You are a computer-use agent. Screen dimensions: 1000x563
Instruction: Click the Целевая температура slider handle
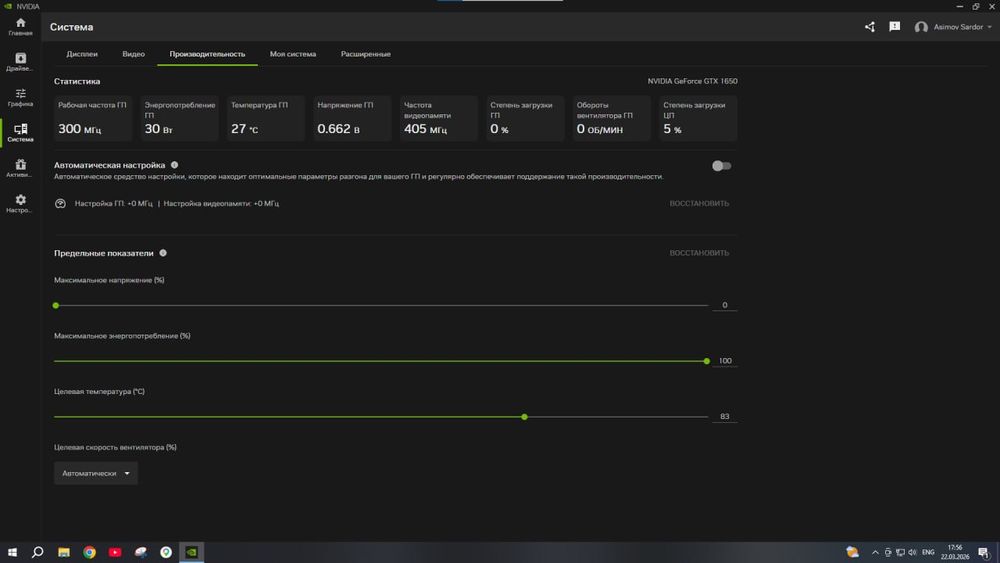coord(524,417)
